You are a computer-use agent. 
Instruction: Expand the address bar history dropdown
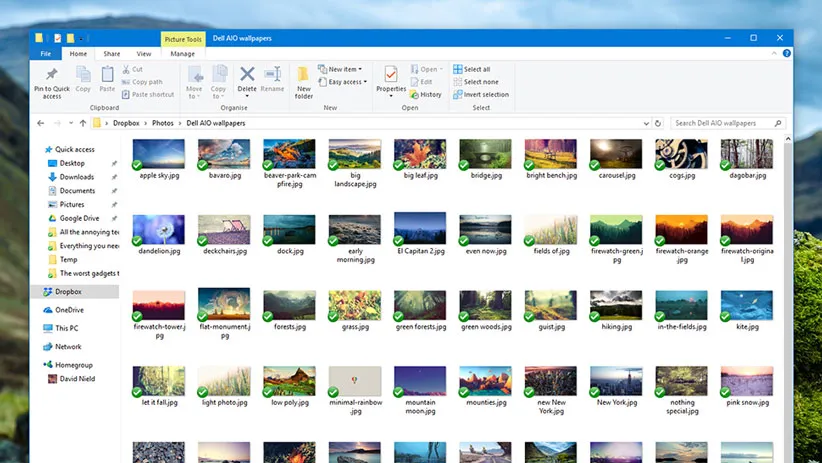(646, 123)
